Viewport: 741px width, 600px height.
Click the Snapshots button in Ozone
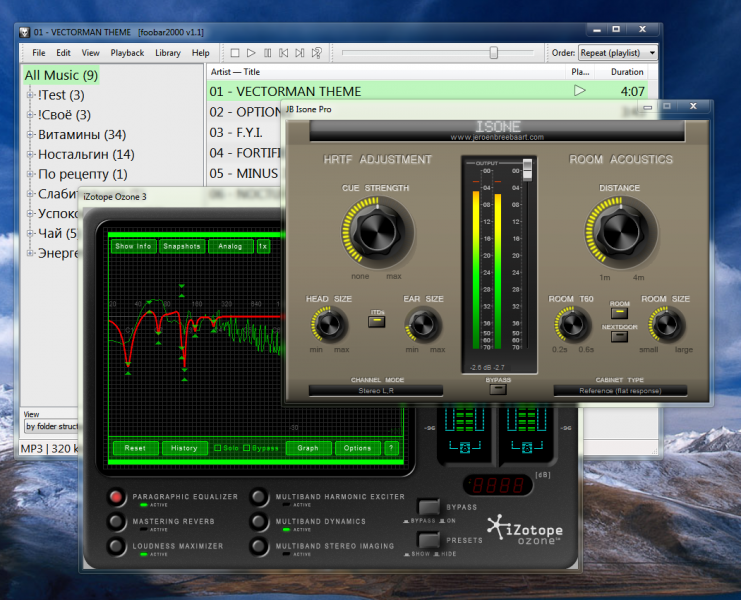click(181, 246)
